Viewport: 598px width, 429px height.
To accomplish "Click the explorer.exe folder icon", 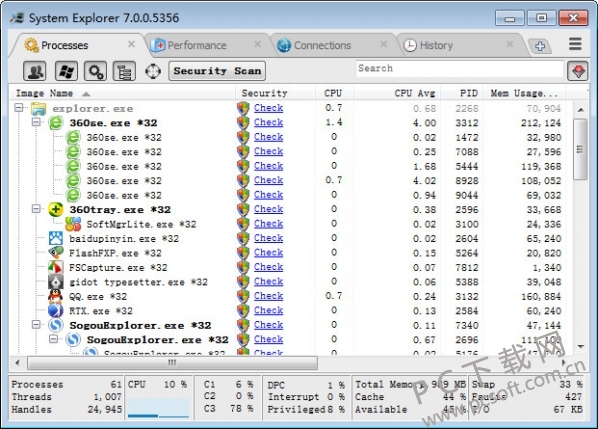I will point(39,109).
